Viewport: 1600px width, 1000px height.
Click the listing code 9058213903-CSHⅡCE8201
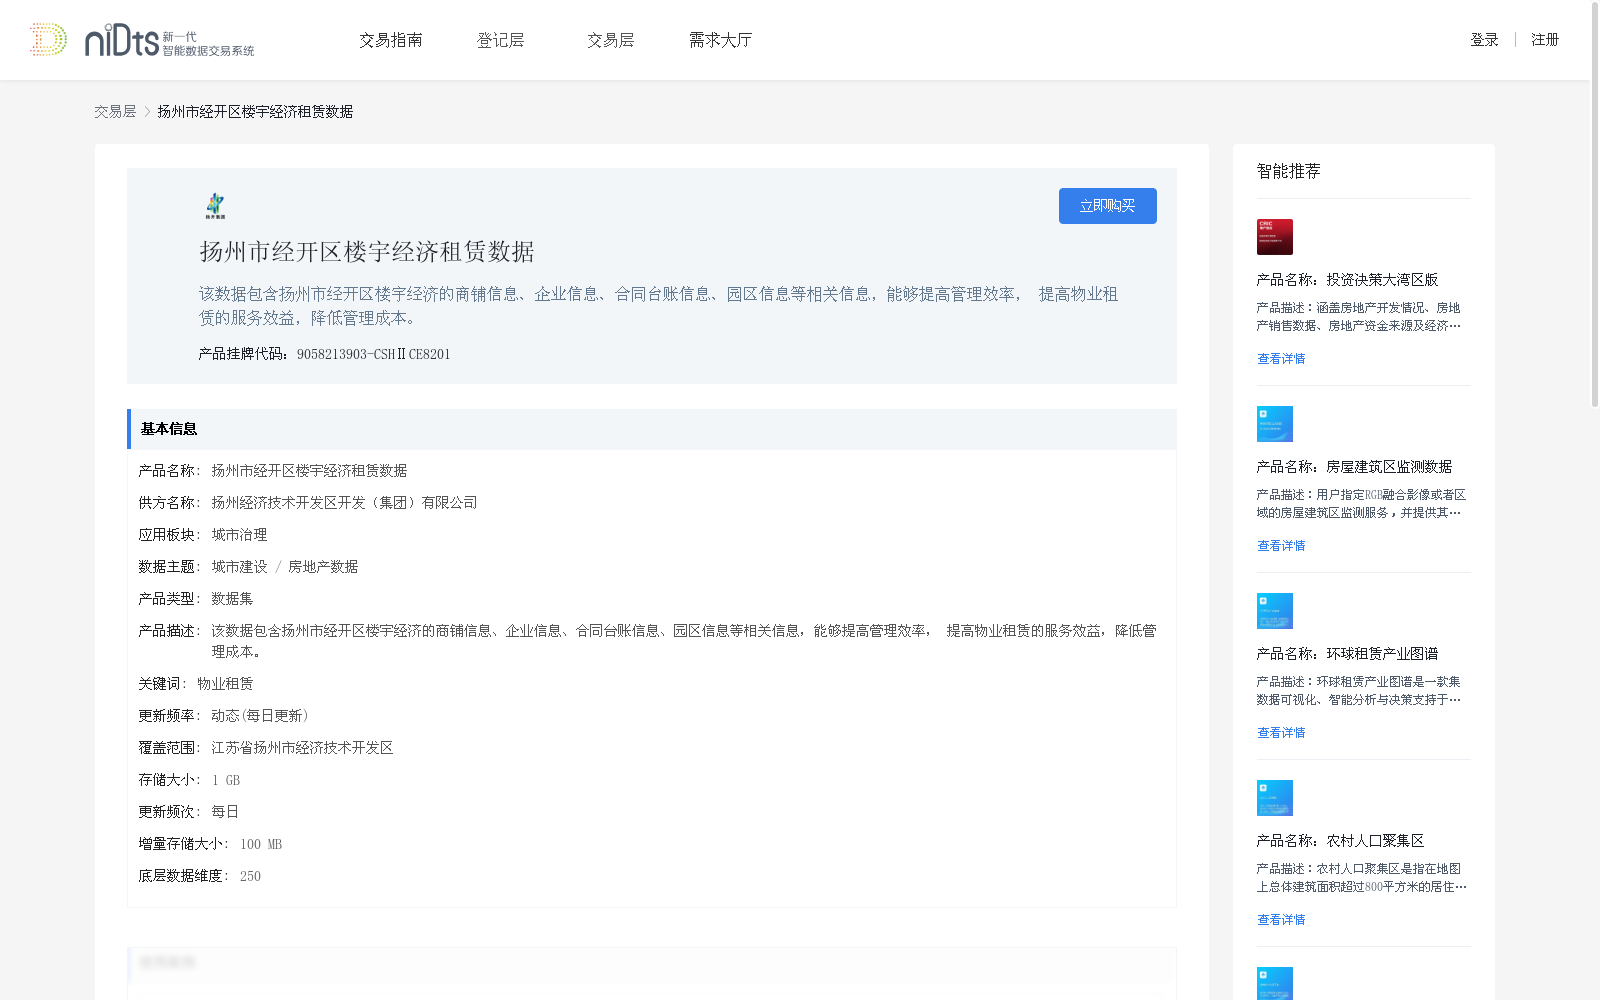pyautogui.click(x=374, y=354)
